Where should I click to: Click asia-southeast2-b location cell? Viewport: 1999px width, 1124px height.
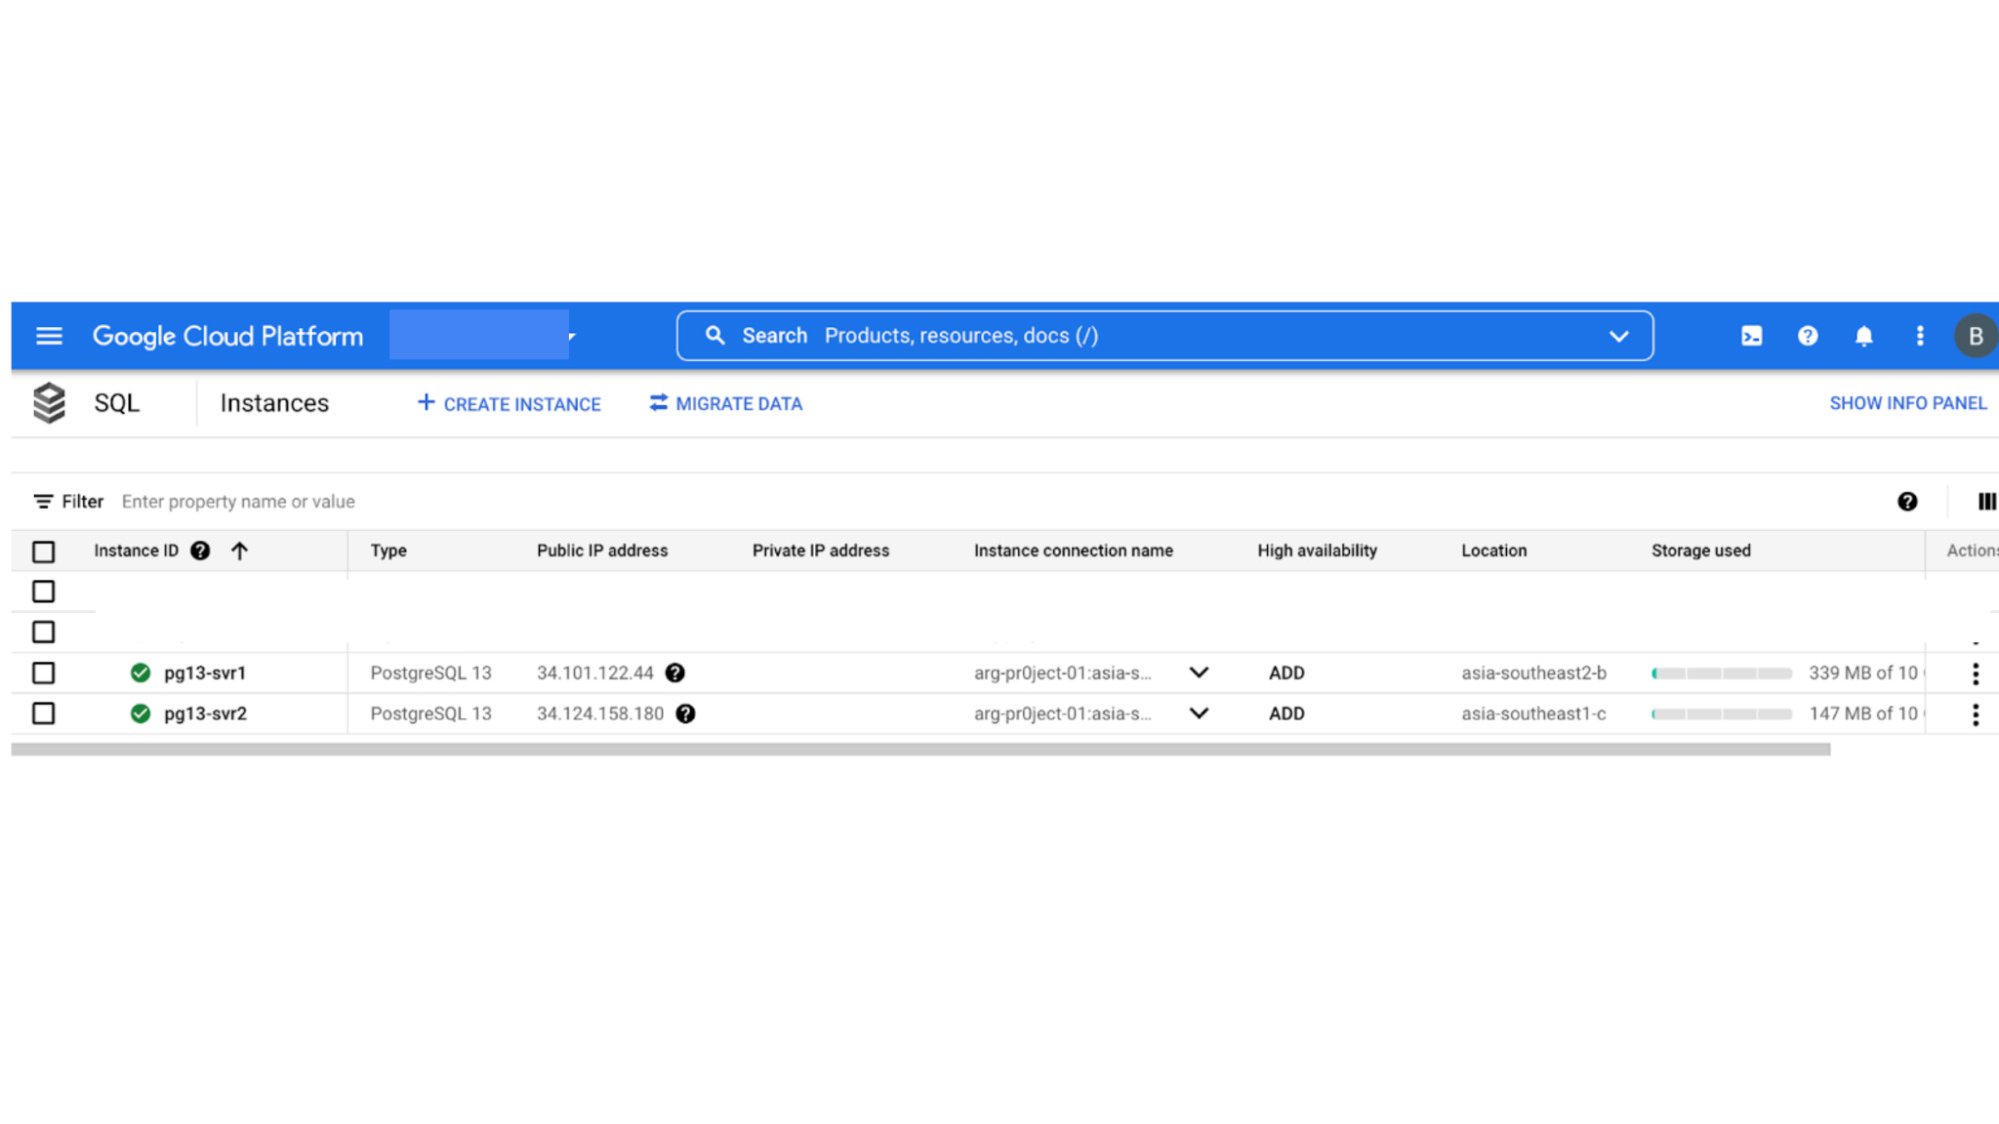point(1534,673)
